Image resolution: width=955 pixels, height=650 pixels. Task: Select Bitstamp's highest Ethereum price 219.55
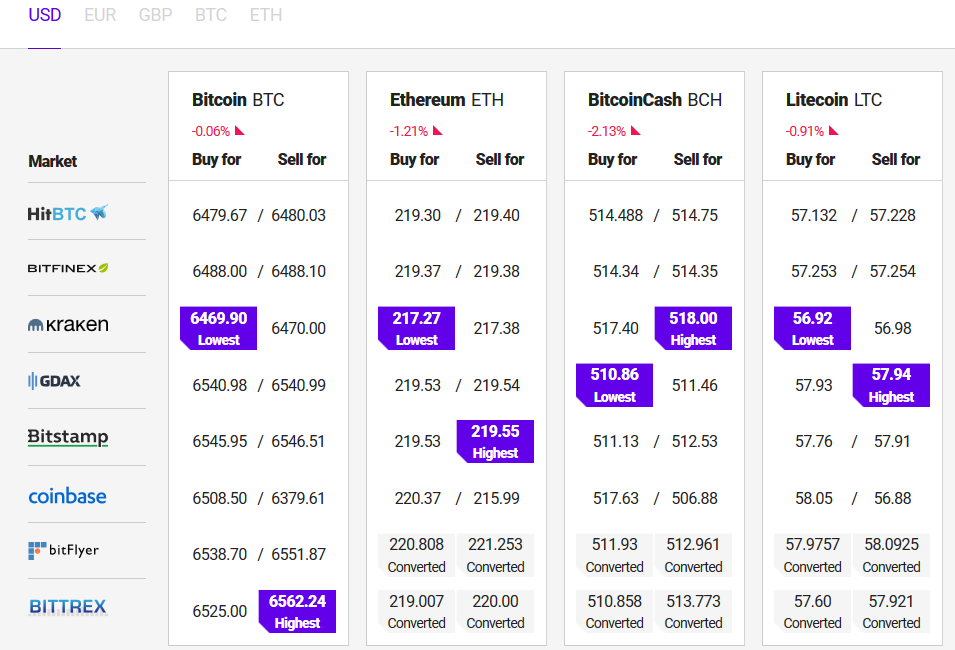pyautogui.click(x=495, y=441)
